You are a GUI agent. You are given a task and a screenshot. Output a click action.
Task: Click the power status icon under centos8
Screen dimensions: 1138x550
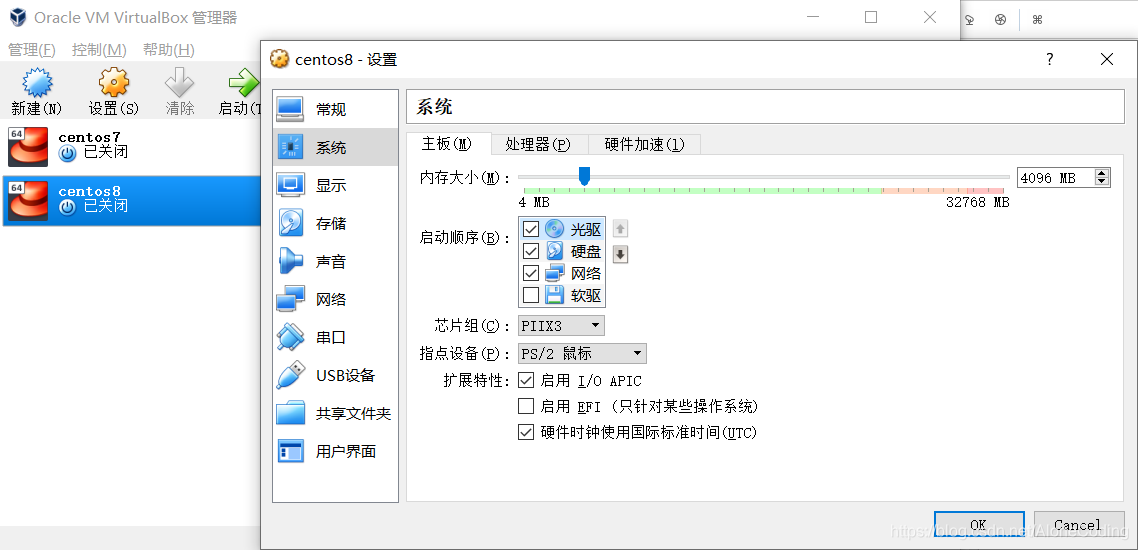(x=67, y=207)
